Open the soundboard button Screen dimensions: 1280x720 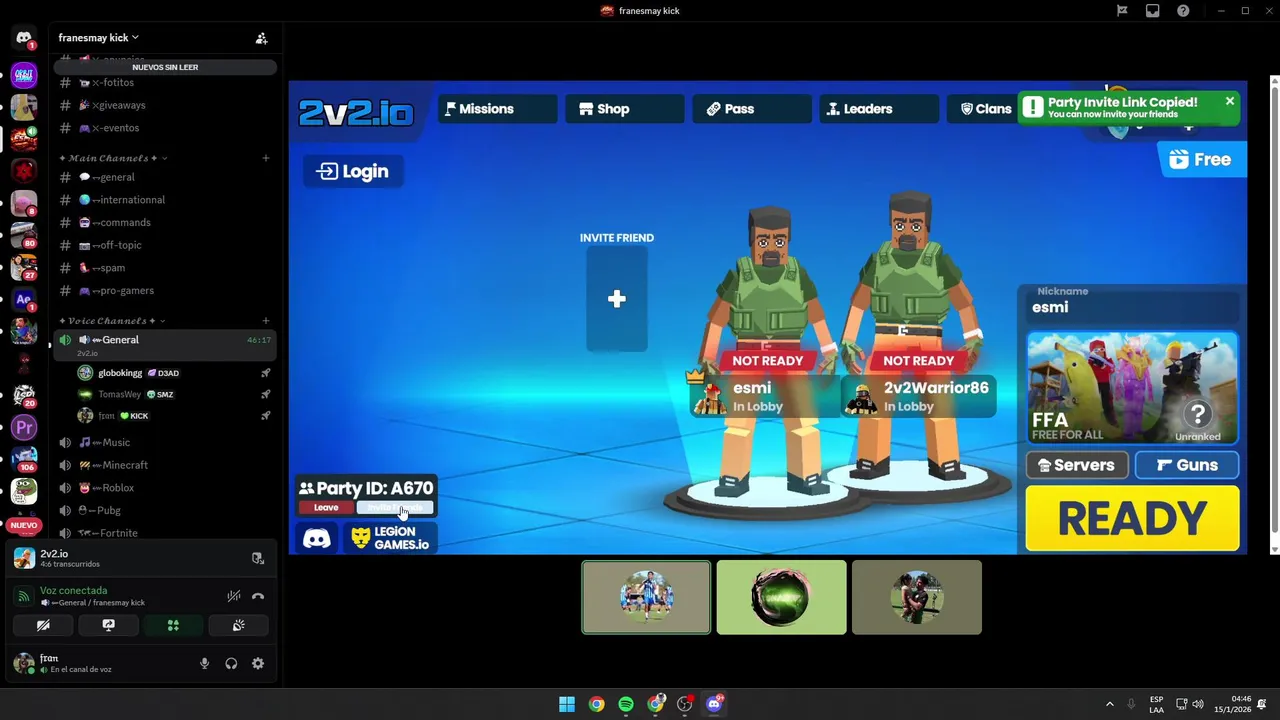point(238,625)
